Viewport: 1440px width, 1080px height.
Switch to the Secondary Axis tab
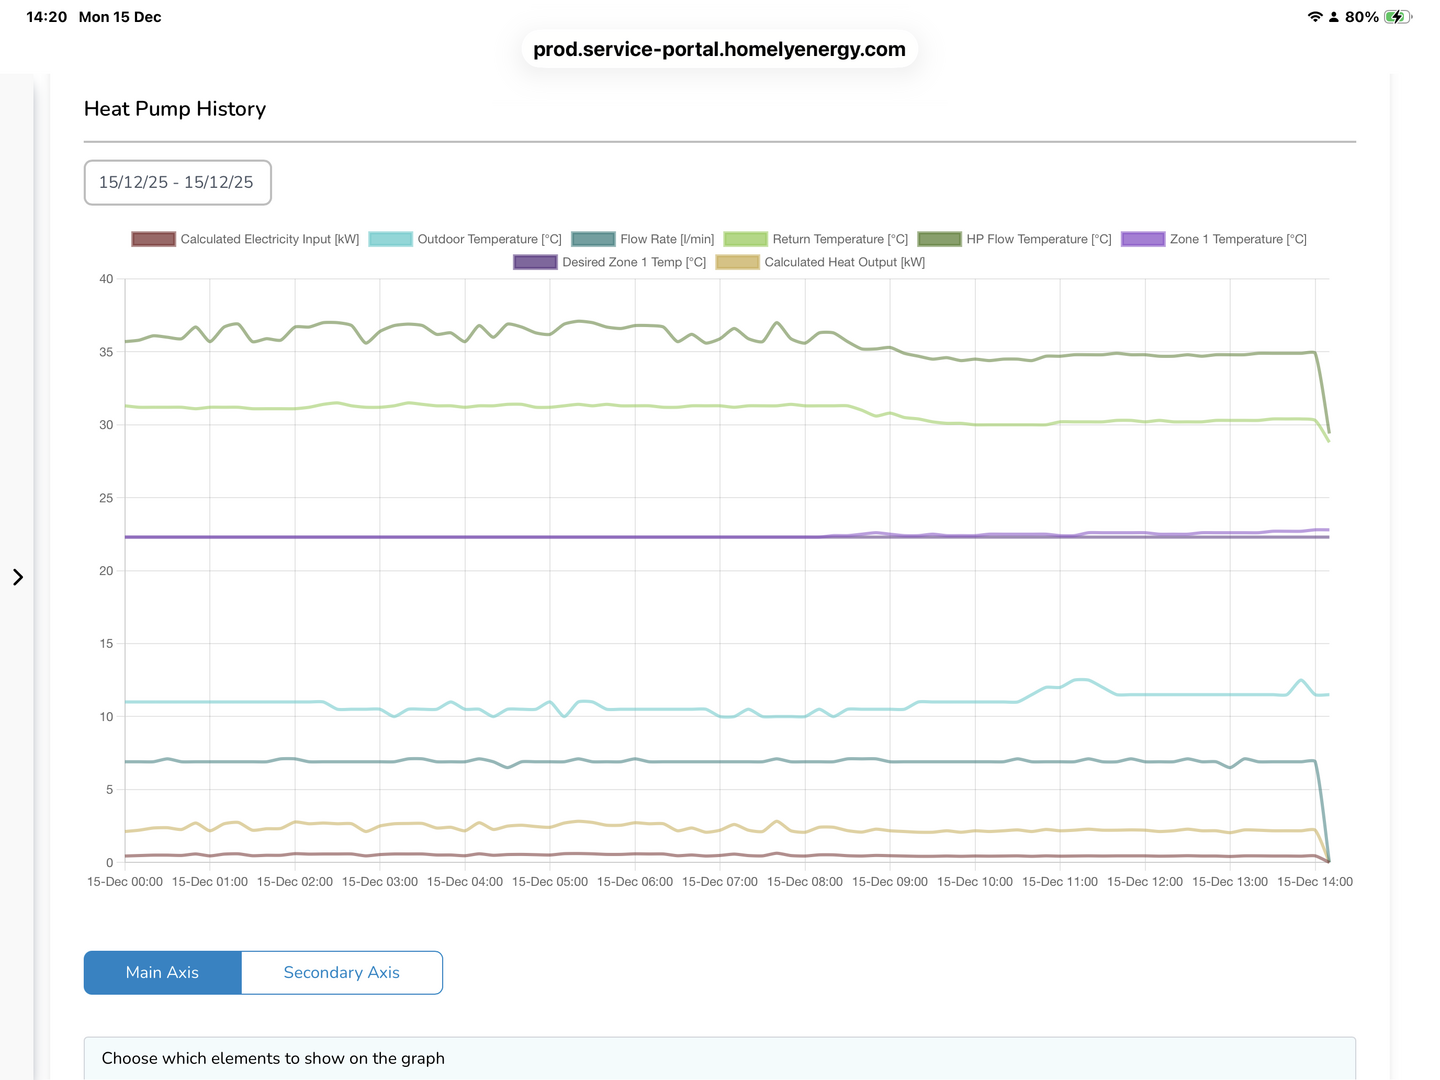pyautogui.click(x=341, y=972)
